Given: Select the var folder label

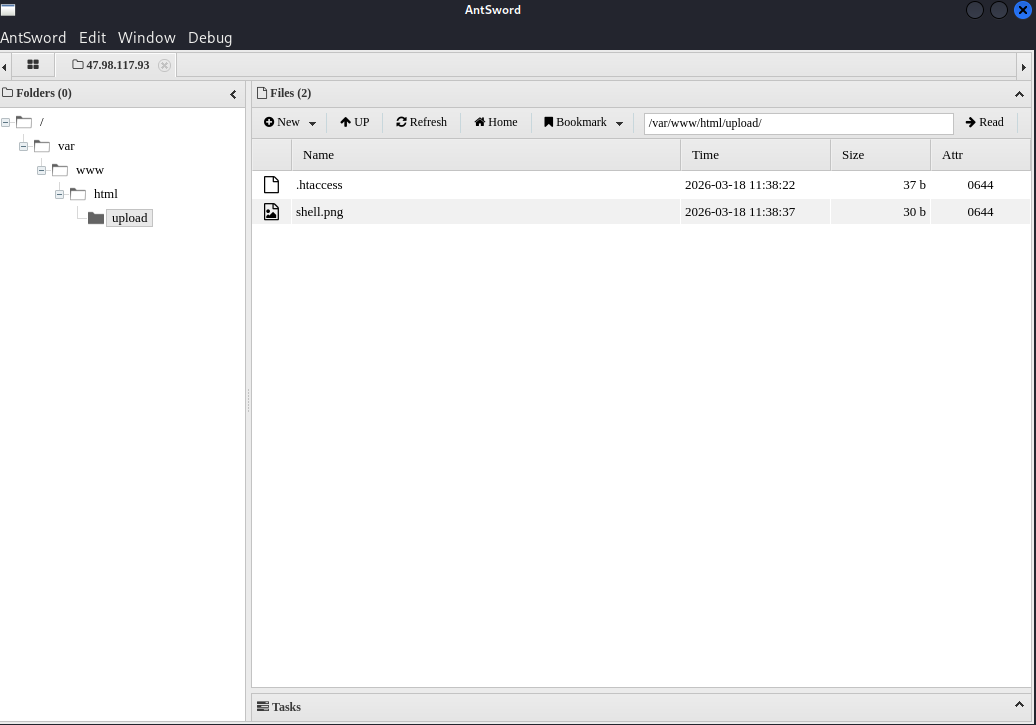Looking at the screenshot, I should tap(66, 146).
